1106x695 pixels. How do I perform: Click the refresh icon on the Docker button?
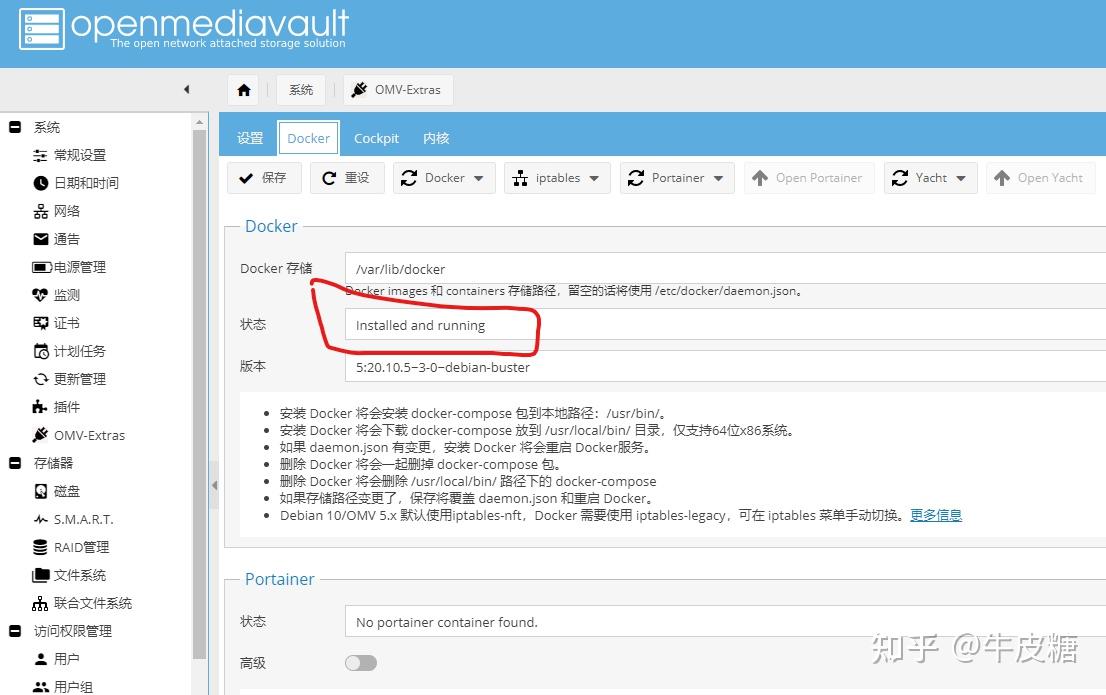click(409, 178)
